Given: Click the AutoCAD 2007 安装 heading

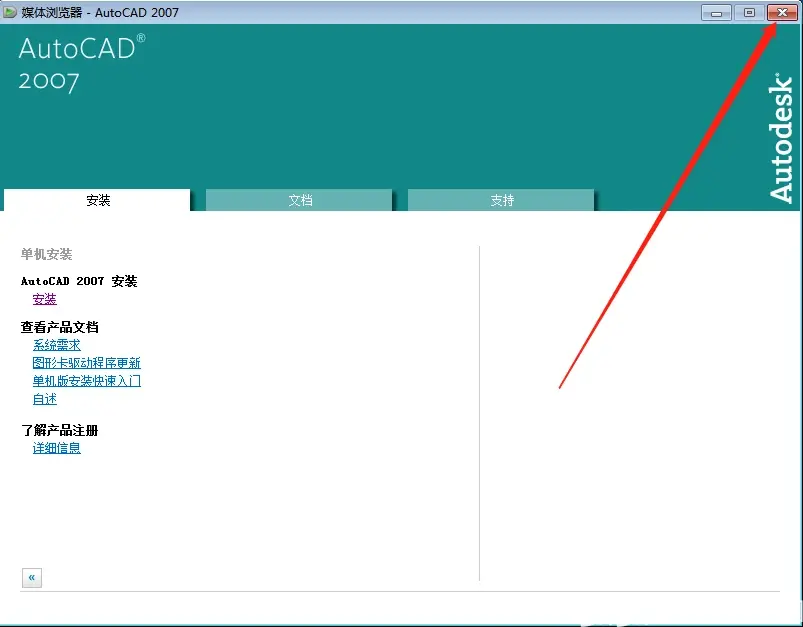Looking at the screenshot, I should pos(79,281).
